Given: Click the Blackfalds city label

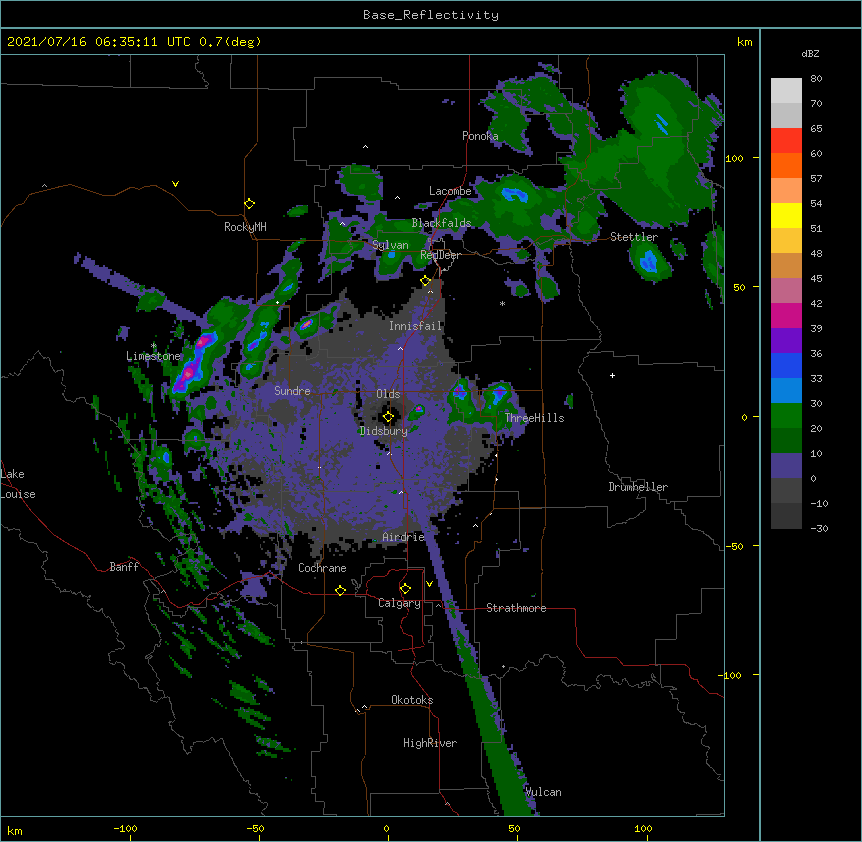Looking at the screenshot, I should click(x=441, y=223).
